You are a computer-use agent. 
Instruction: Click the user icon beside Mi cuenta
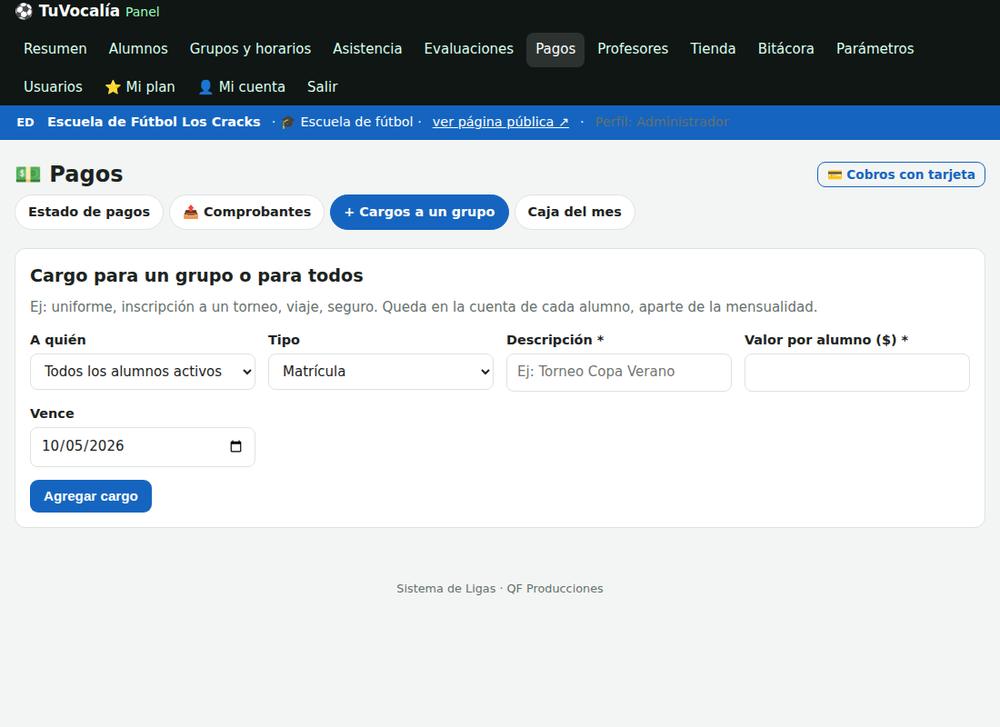(205, 87)
